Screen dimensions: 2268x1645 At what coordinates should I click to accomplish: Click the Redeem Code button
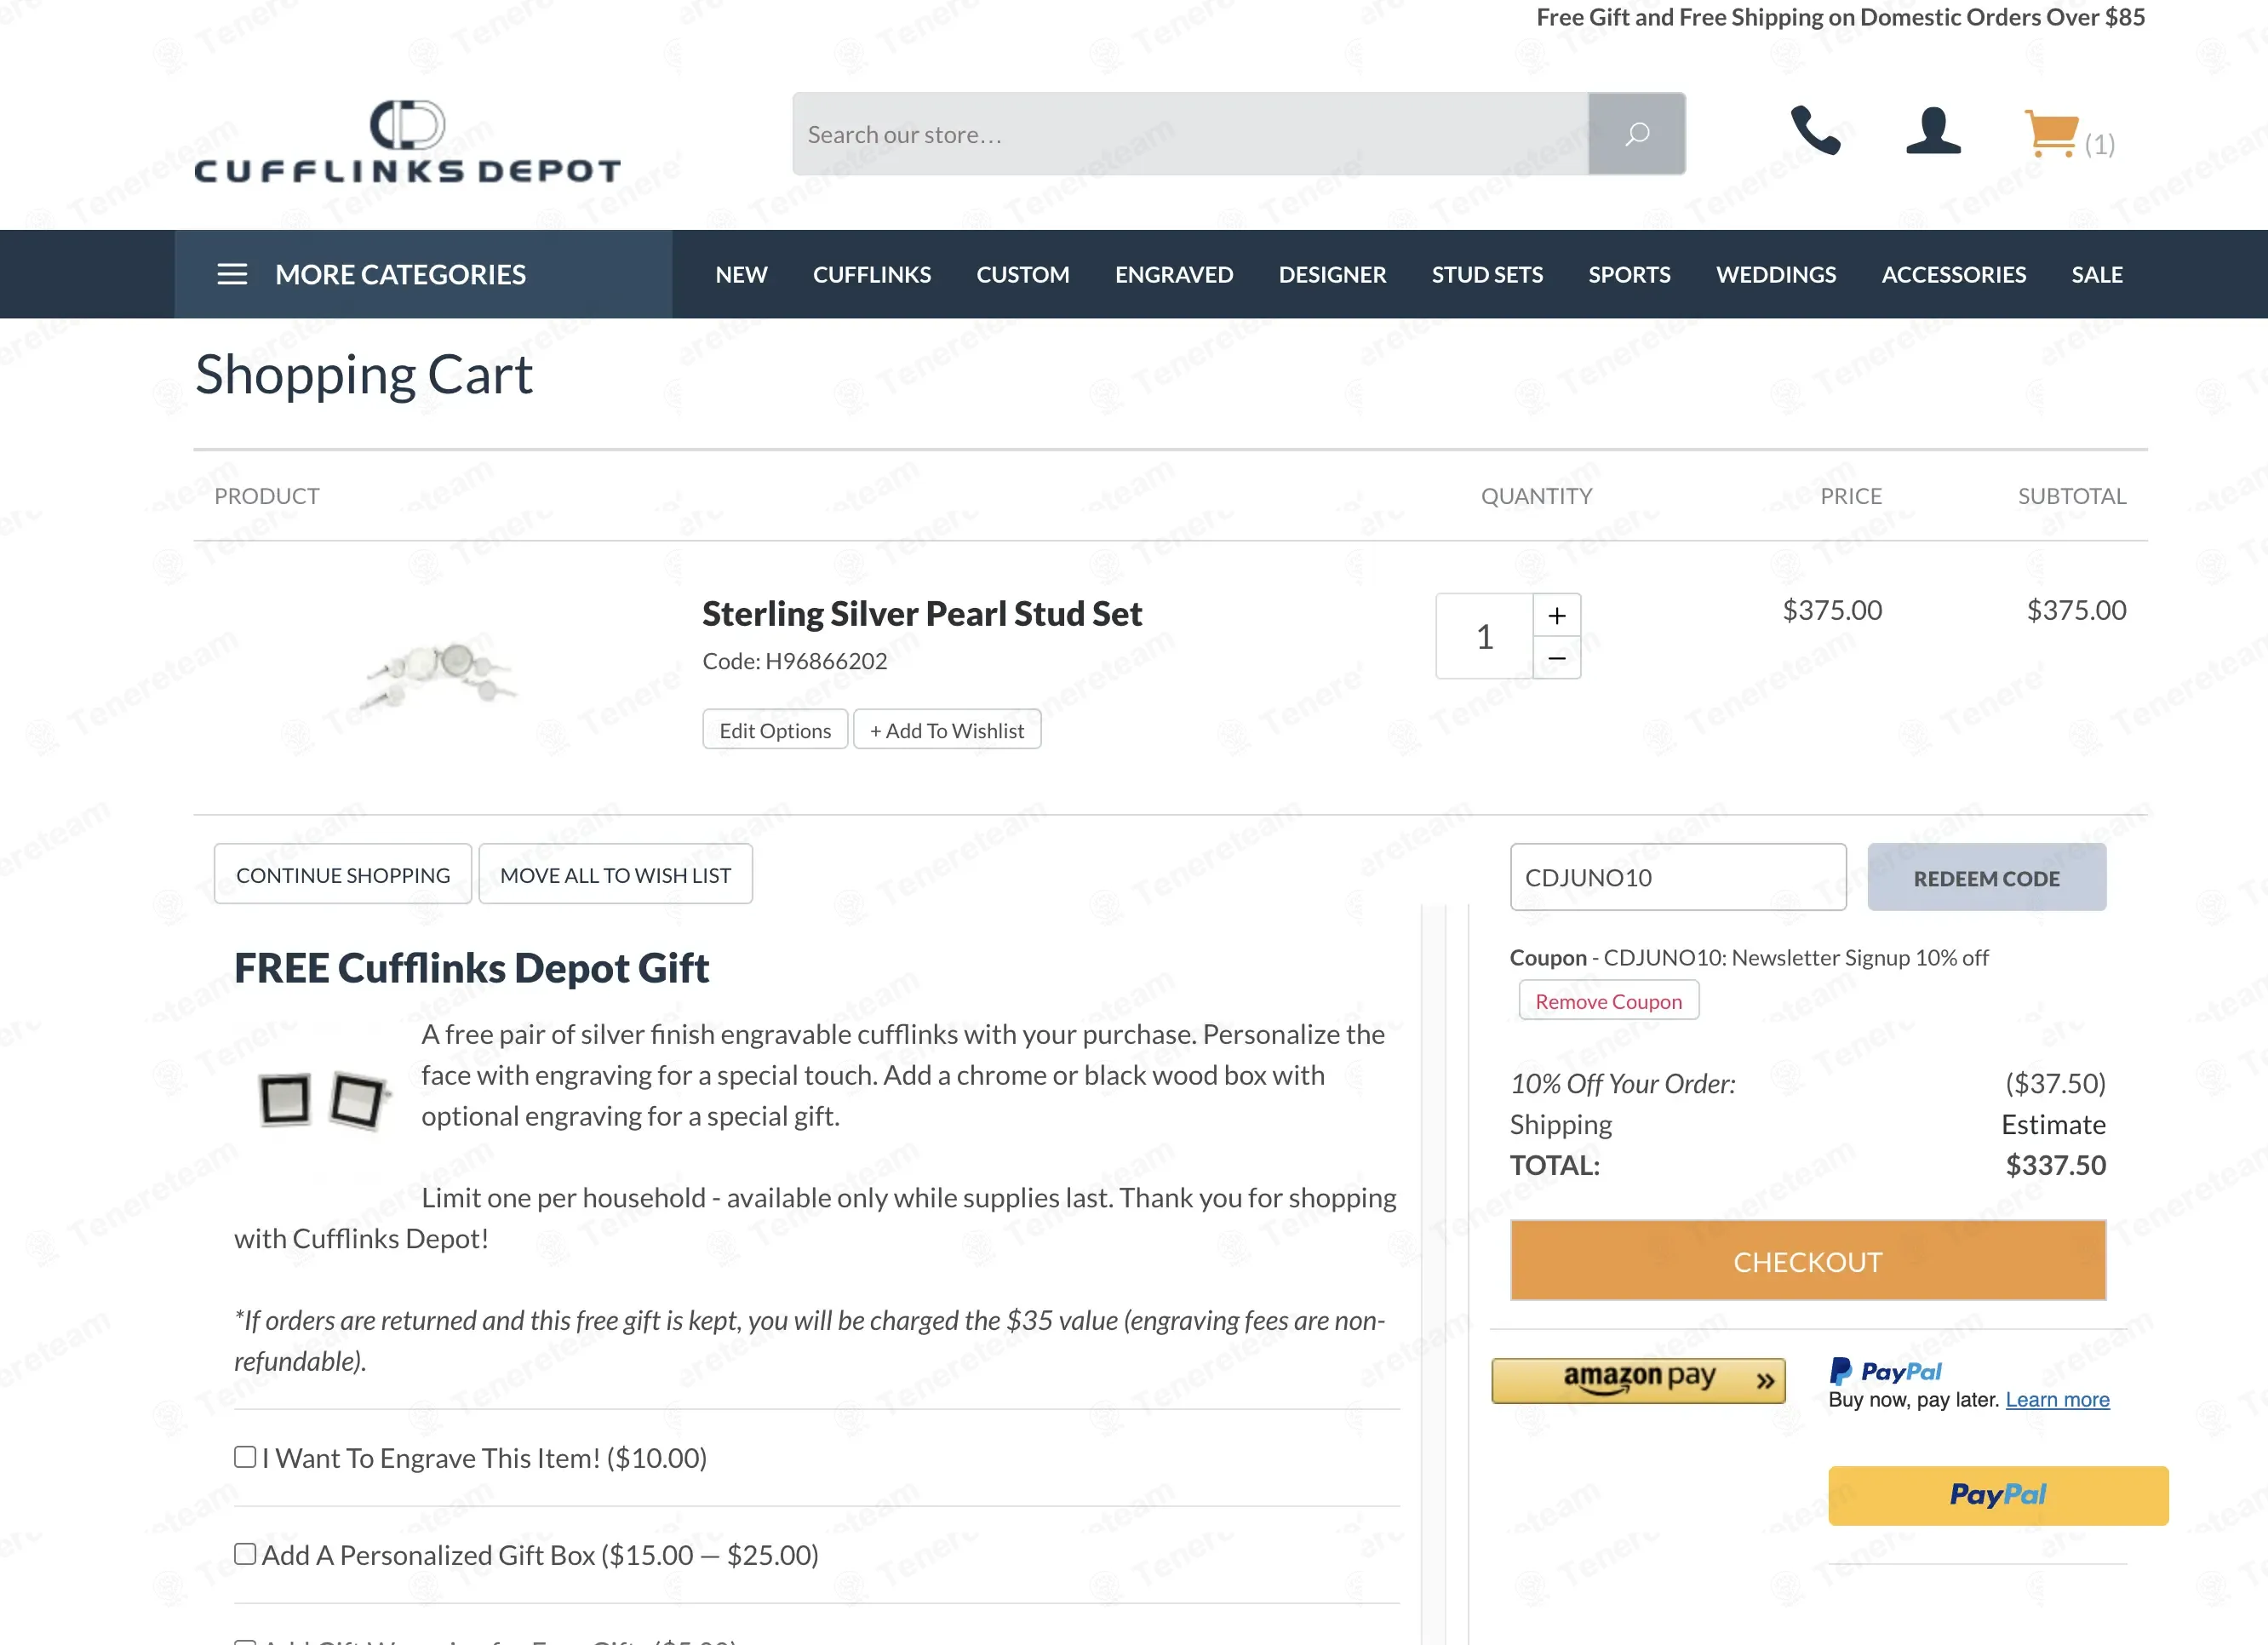1986,877
